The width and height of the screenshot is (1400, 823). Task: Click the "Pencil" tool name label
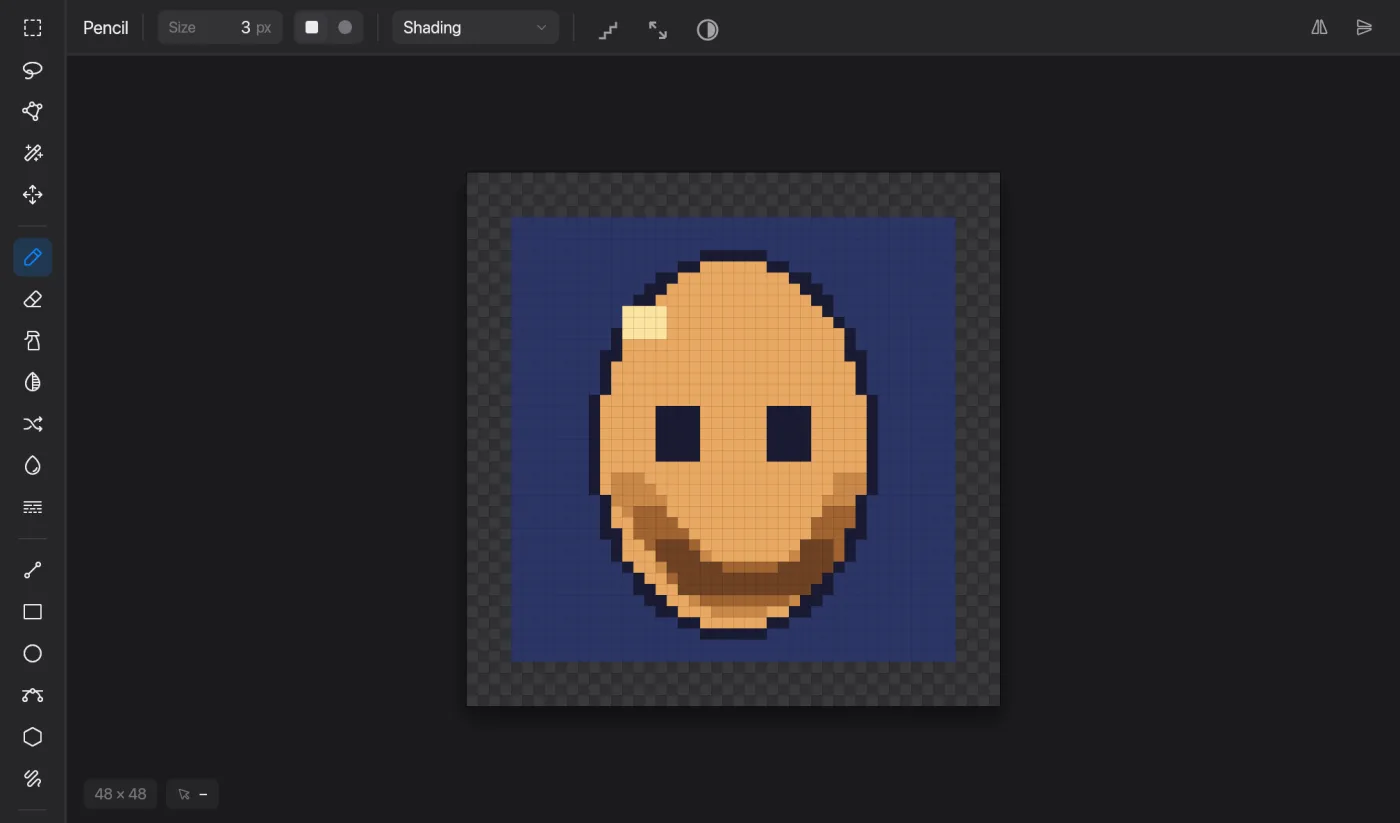click(105, 28)
